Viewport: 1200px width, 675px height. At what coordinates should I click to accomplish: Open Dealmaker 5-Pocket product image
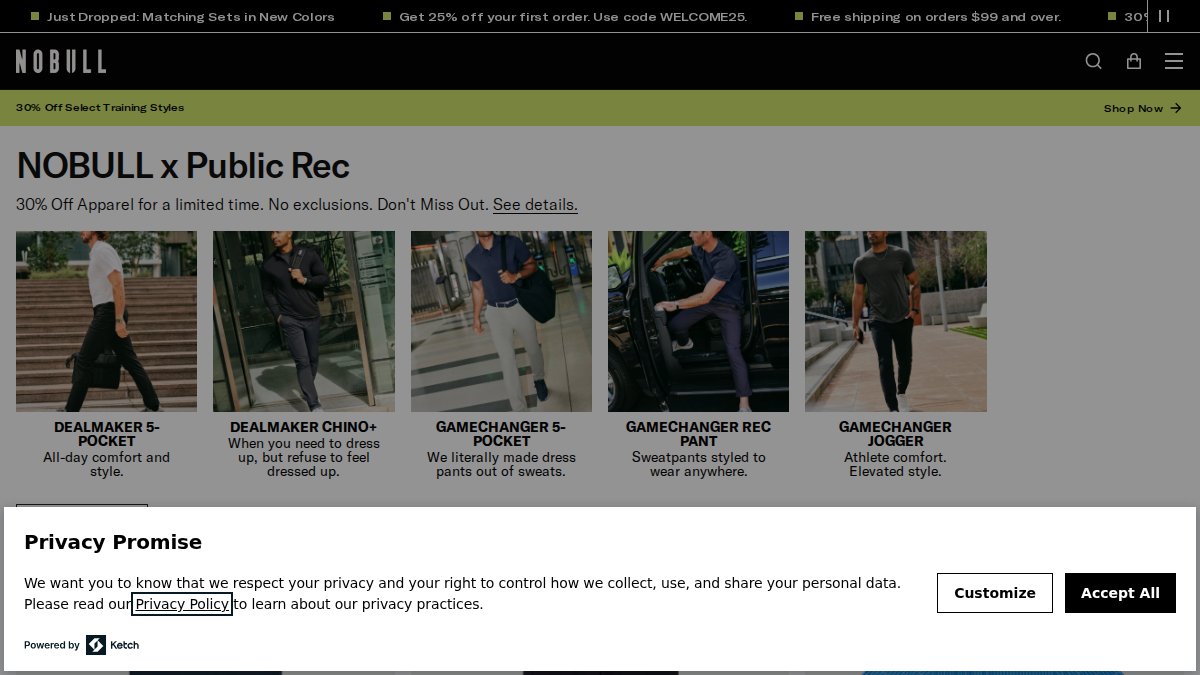coord(106,321)
